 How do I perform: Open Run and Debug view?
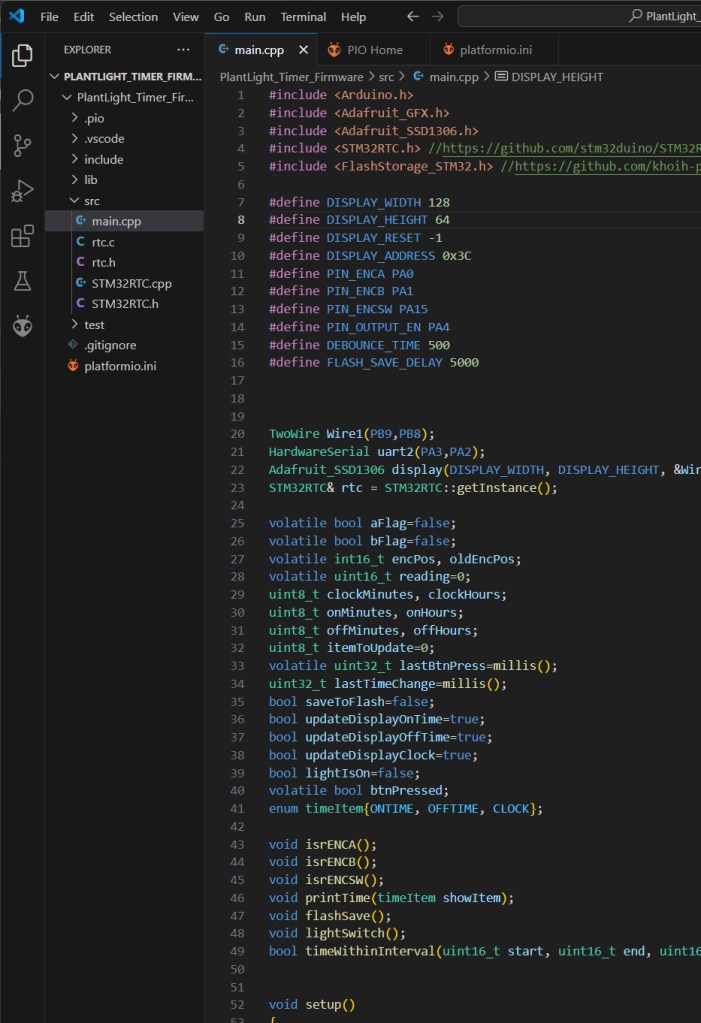click(22, 191)
